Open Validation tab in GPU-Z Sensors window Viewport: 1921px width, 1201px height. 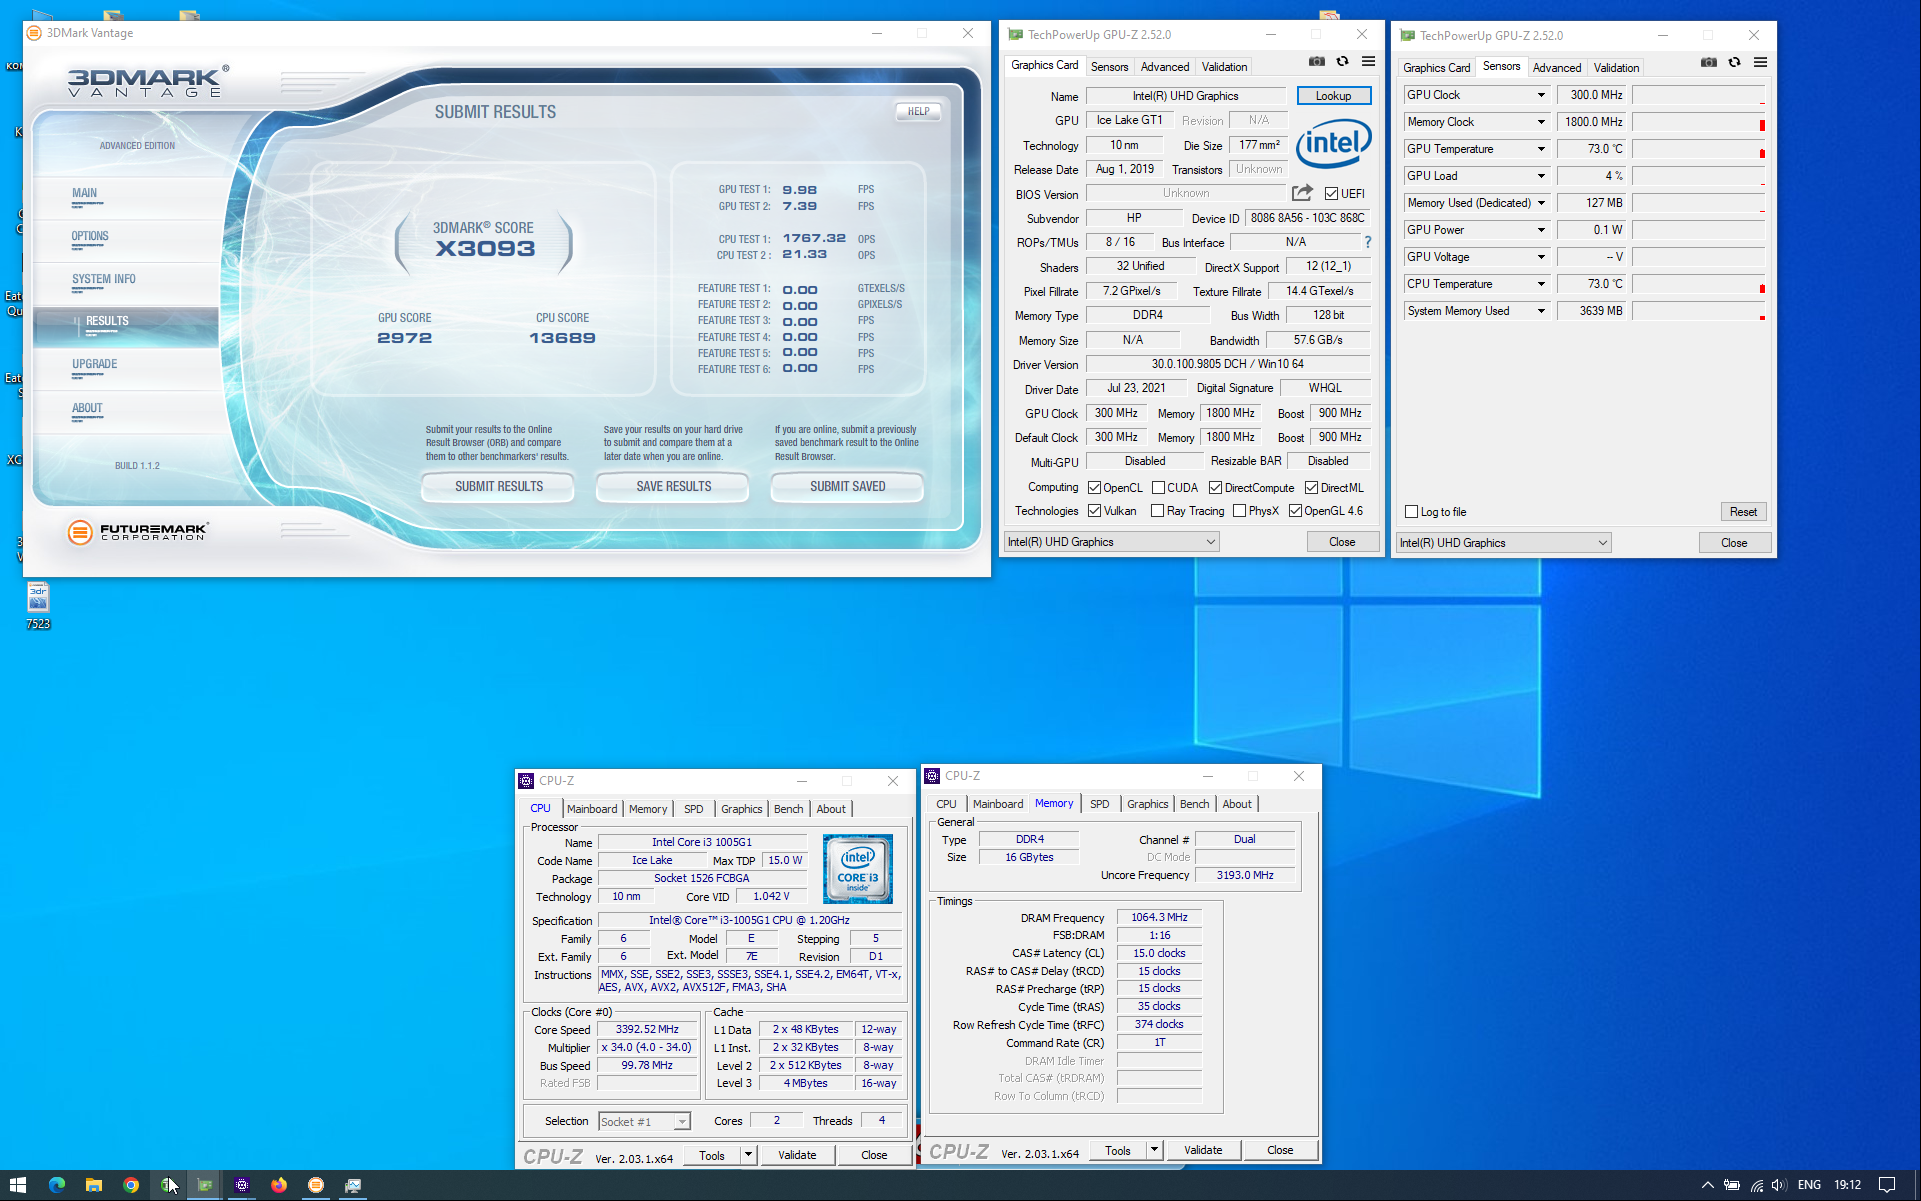click(x=1616, y=68)
